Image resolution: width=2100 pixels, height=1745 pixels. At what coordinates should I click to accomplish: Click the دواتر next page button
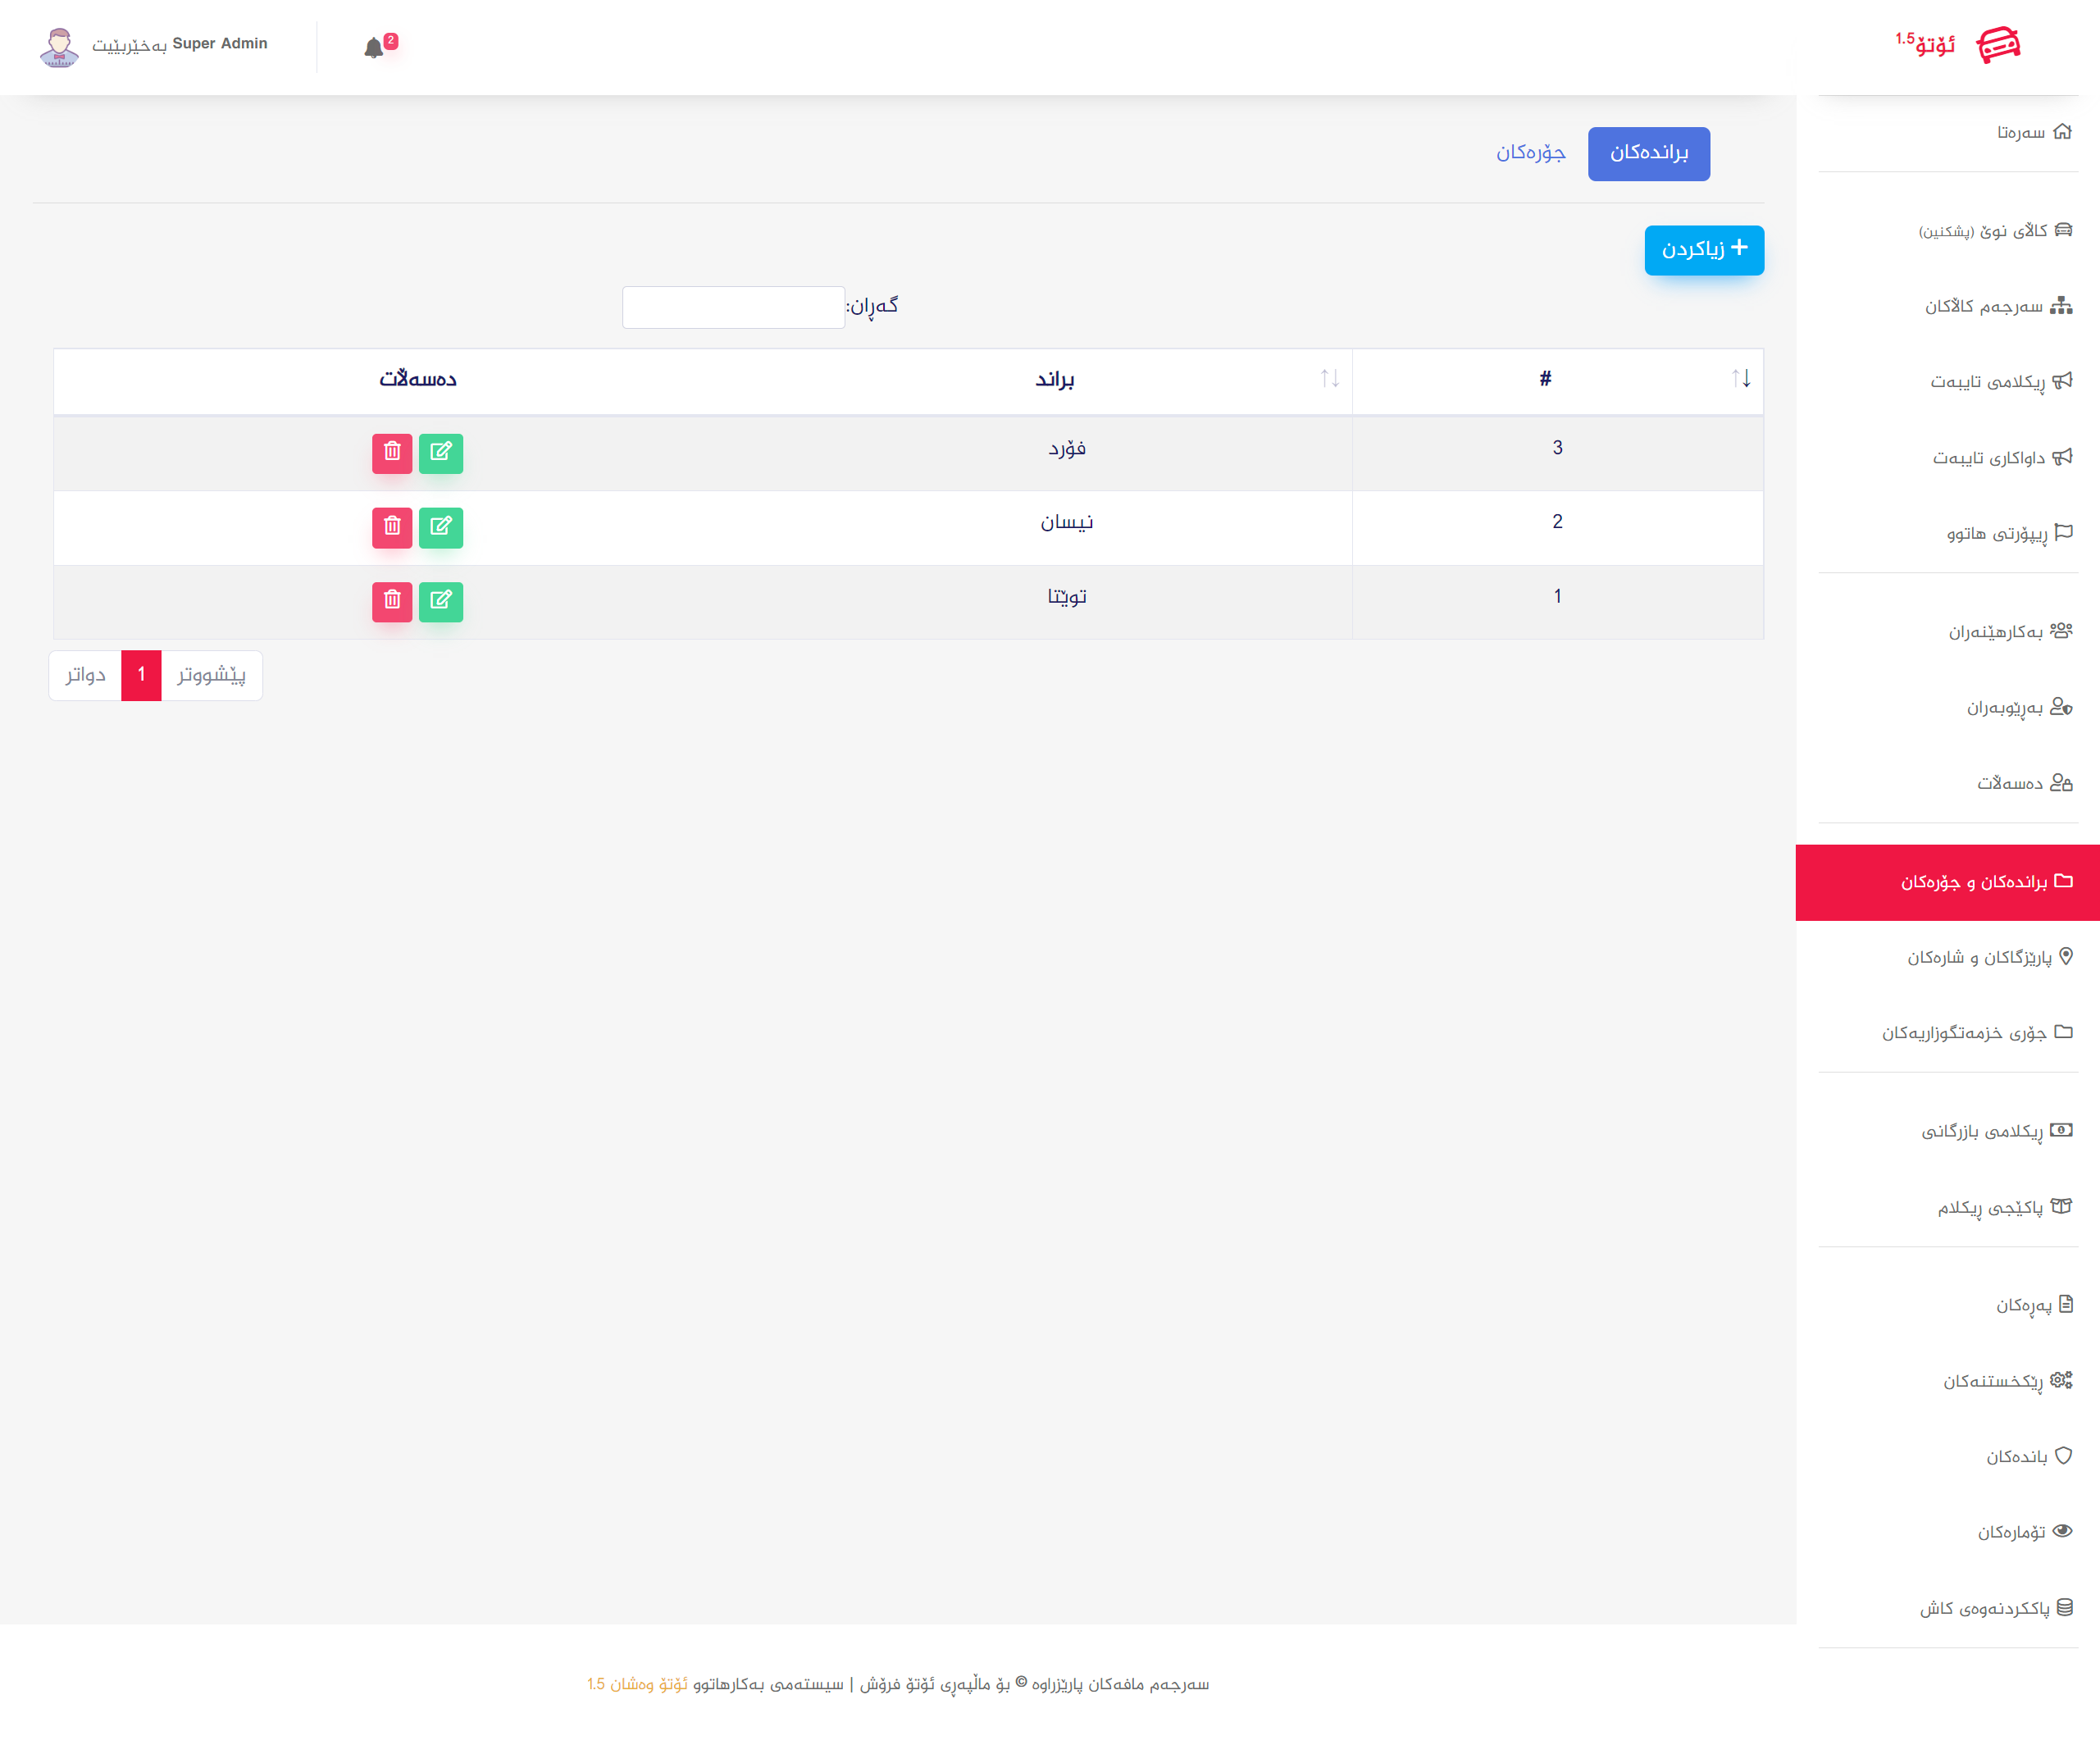pos(86,675)
